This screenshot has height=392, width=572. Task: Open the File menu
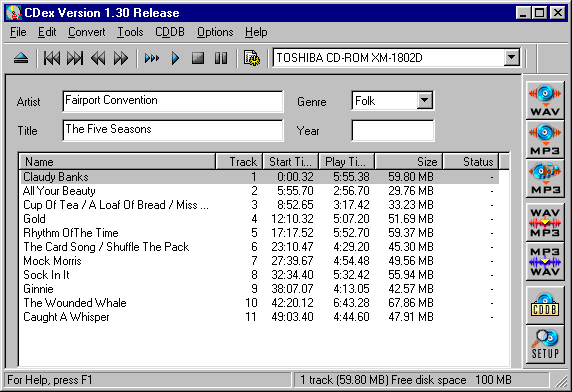click(18, 32)
